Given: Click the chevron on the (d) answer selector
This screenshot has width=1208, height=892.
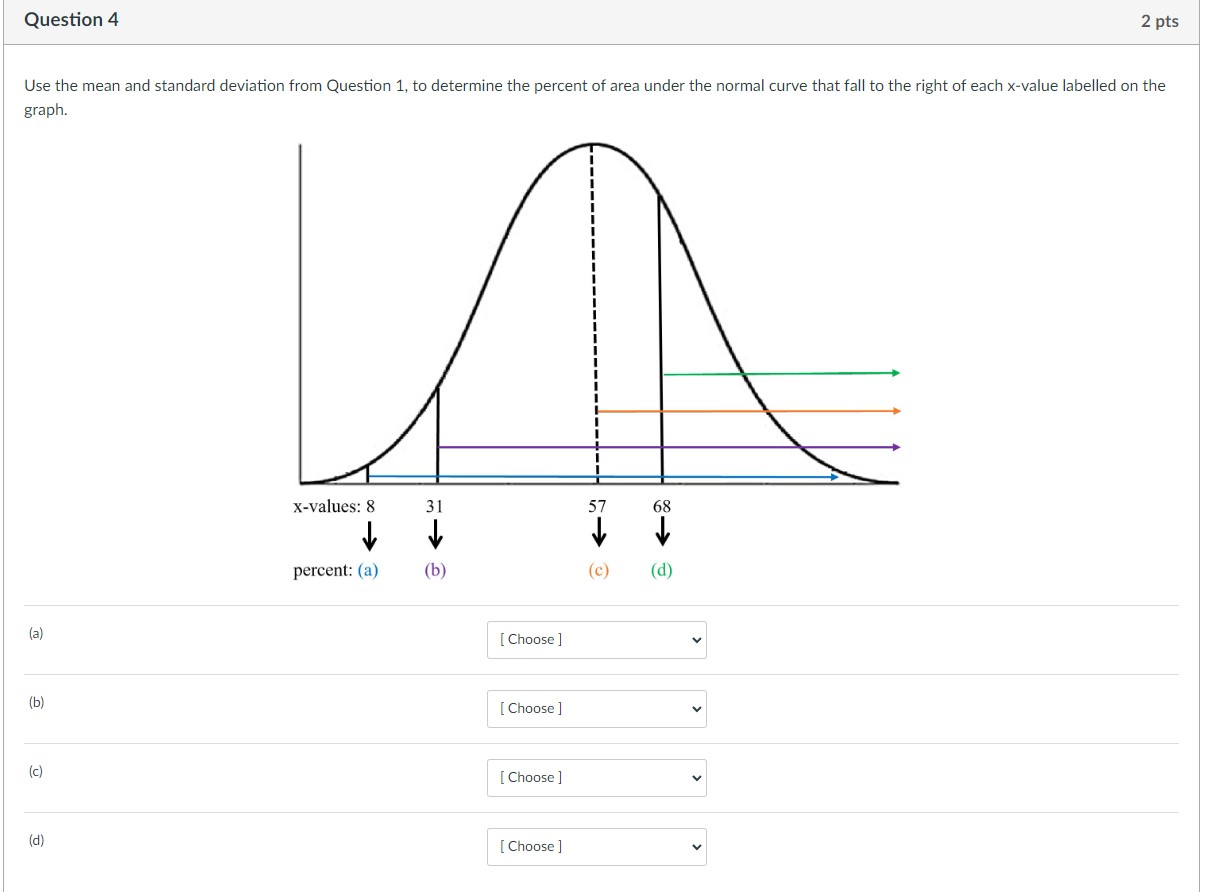Looking at the screenshot, I should [x=695, y=846].
